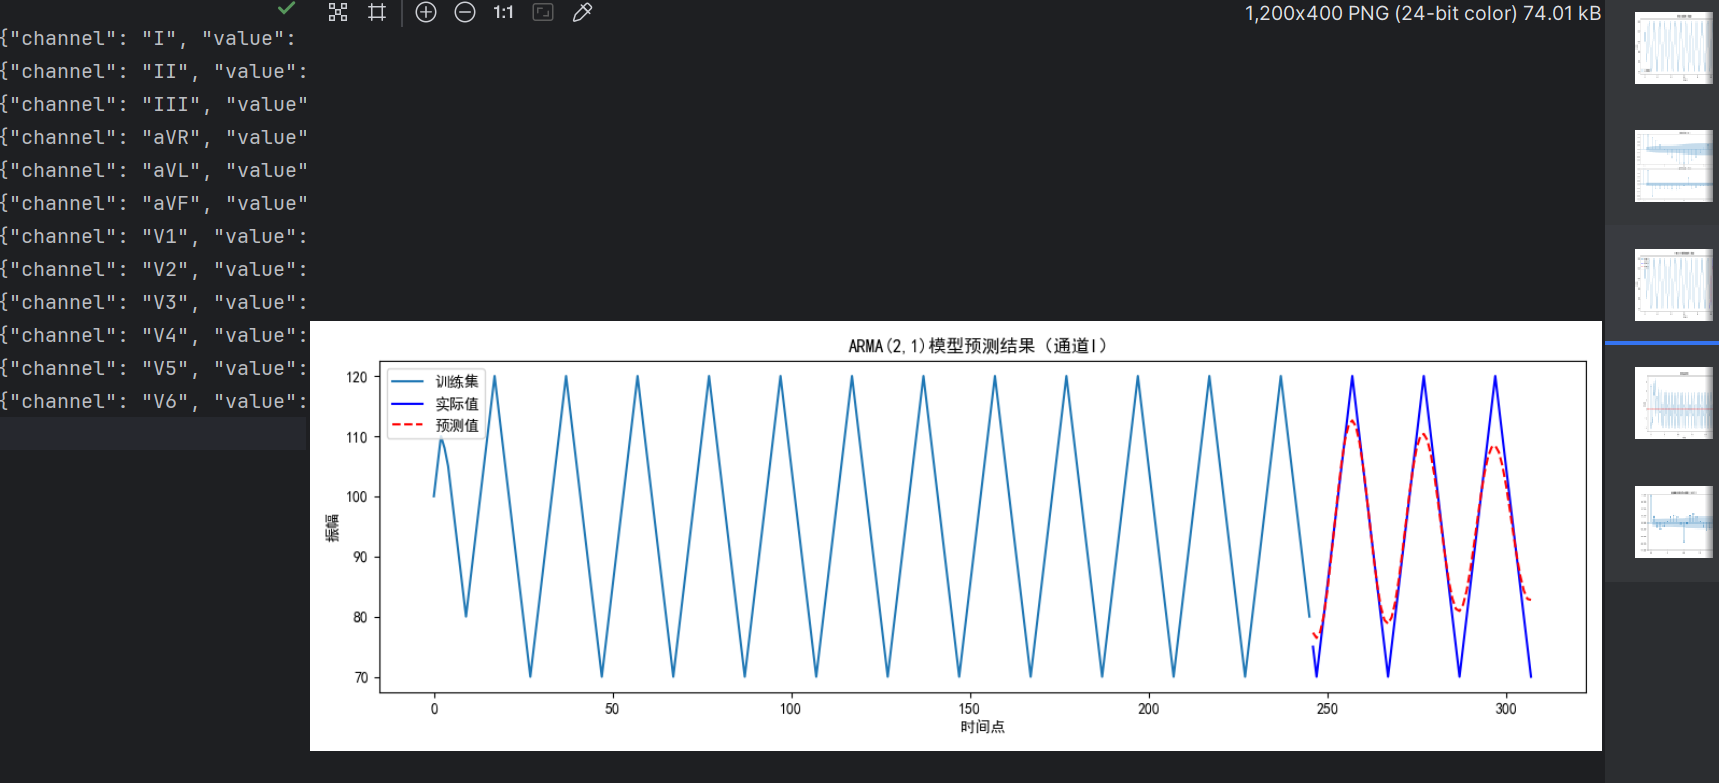Click the JSON line with channel "V5"
The width and height of the screenshot is (1719, 783).
[x=154, y=368]
